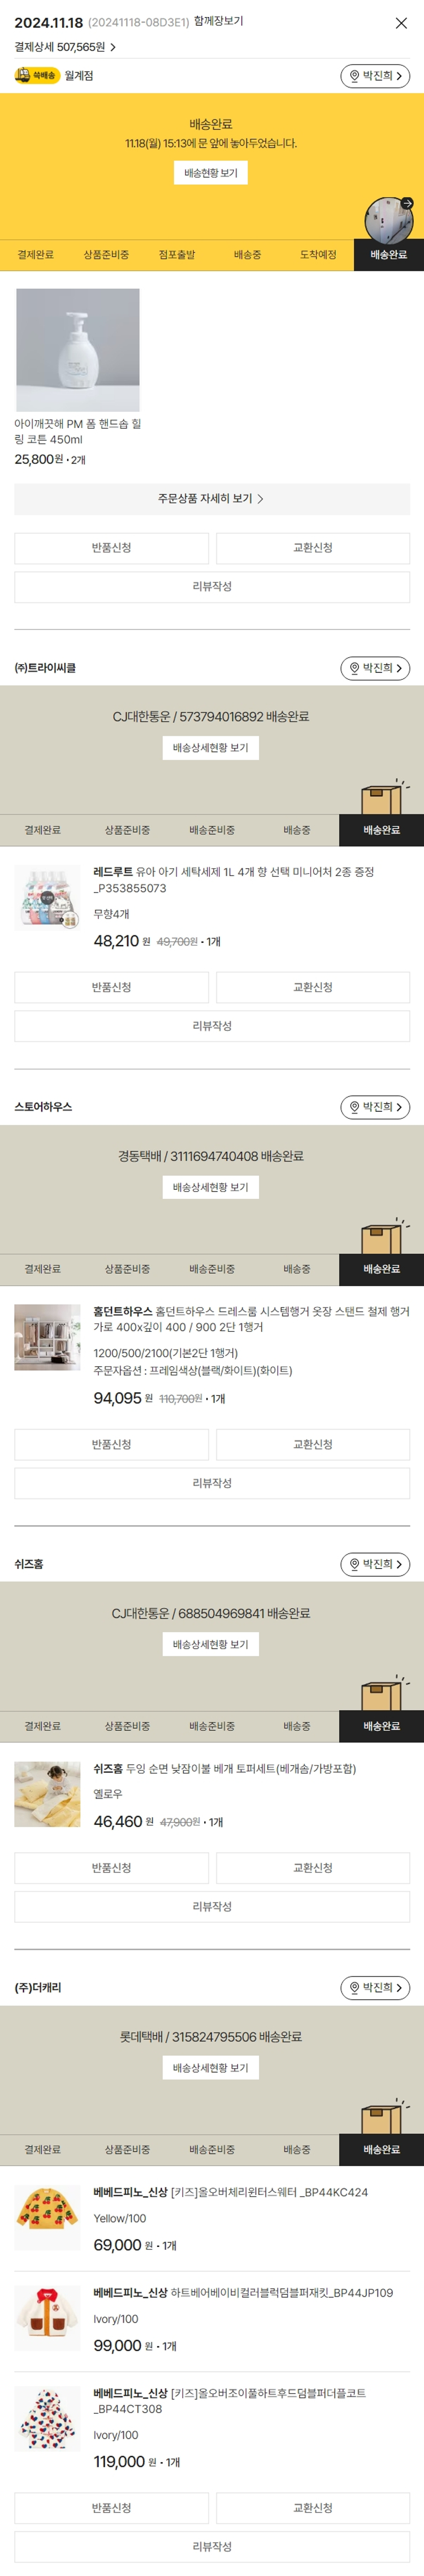Open hand soap product image
Viewport: 424px width, 2576px height.
[x=78, y=350]
